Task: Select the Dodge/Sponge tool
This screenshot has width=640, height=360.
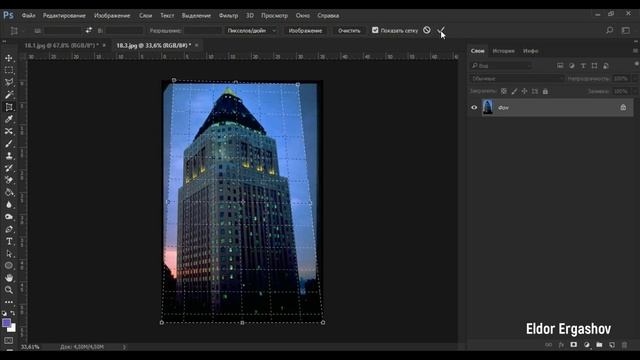Action: pyautogui.click(x=9, y=217)
